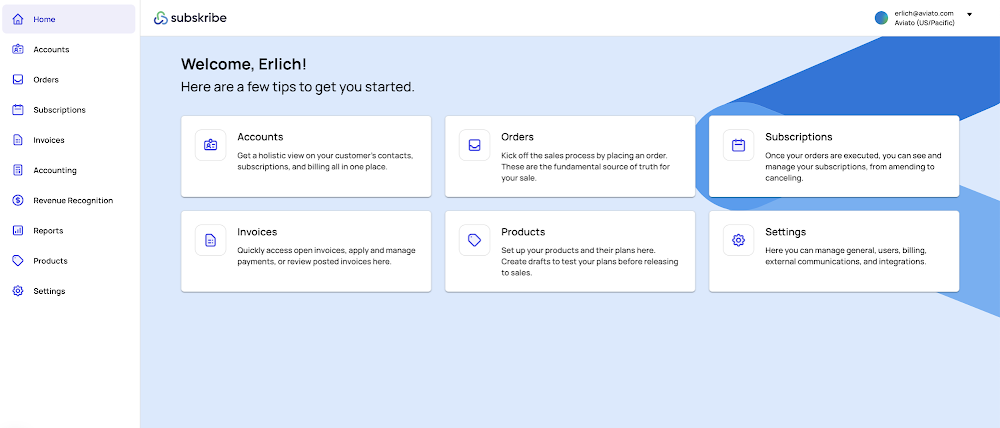The height and width of the screenshot is (428, 1000).
Task: Click the Home icon in the sidebar
Action: coord(18,19)
